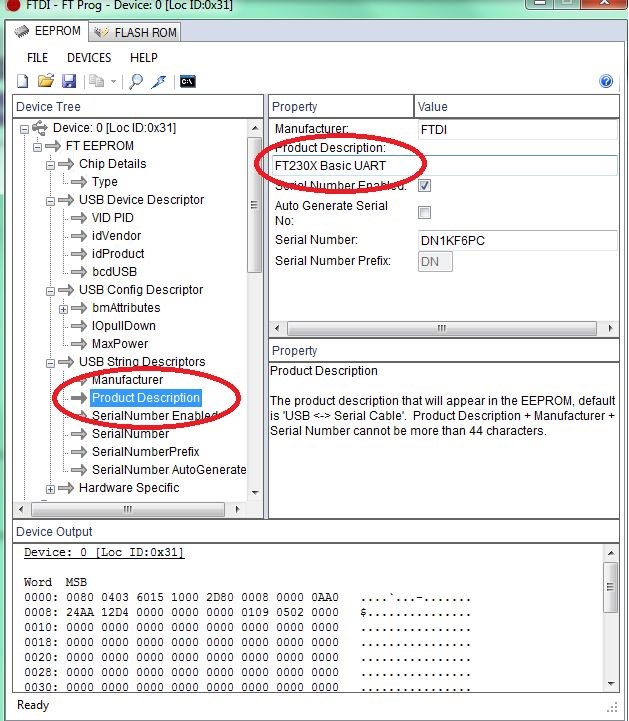629x721 pixels.
Task: Check Auto Generate Serial No checkbox
Action: pos(424,212)
